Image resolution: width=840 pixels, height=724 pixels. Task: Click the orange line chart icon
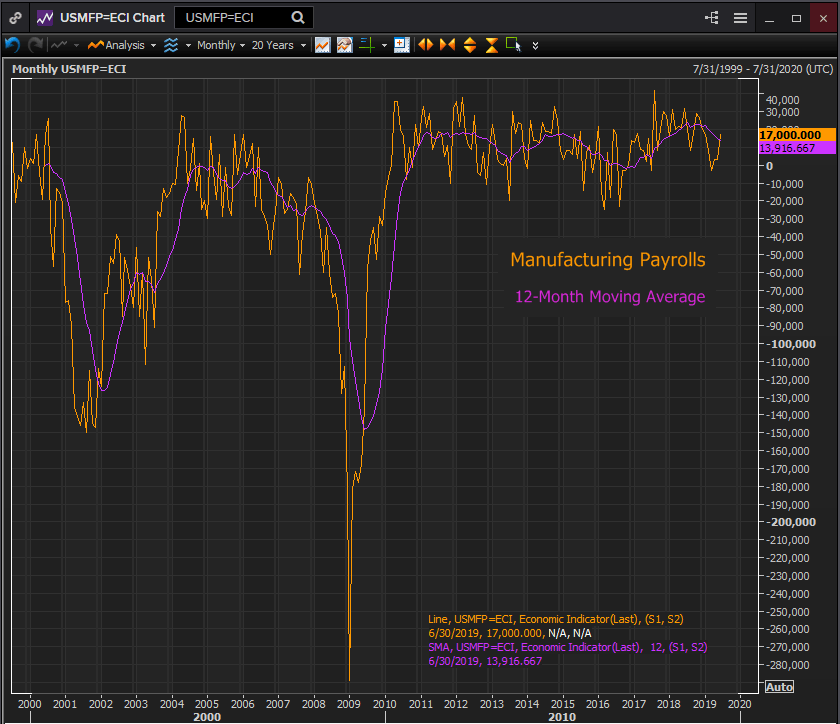point(322,45)
